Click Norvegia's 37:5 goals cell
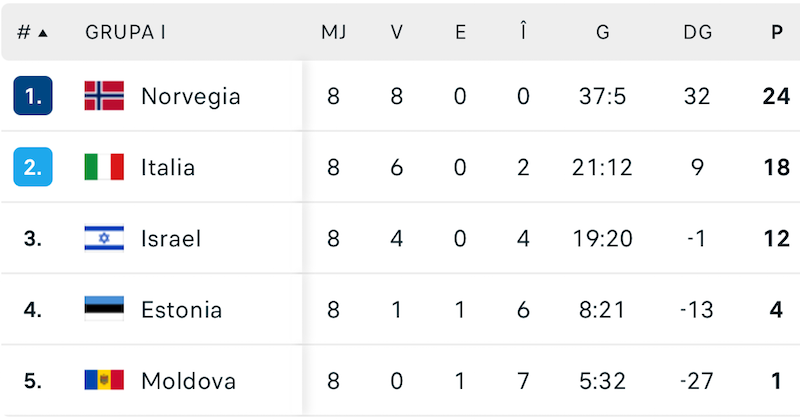The height and width of the screenshot is (420, 800). pyautogui.click(x=602, y=96)
